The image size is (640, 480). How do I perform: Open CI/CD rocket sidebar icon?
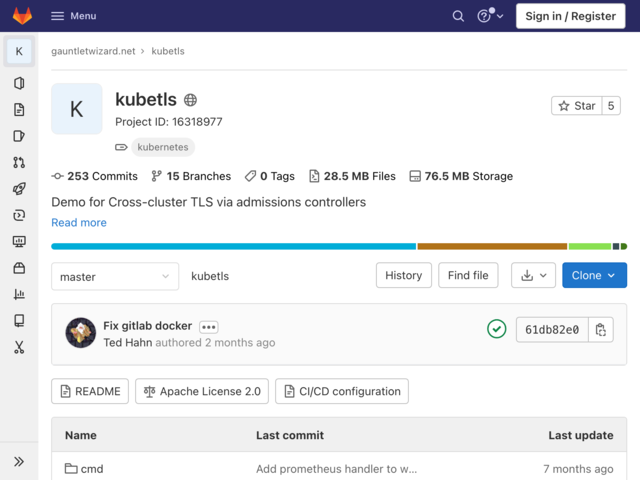(x=19, y=189)
